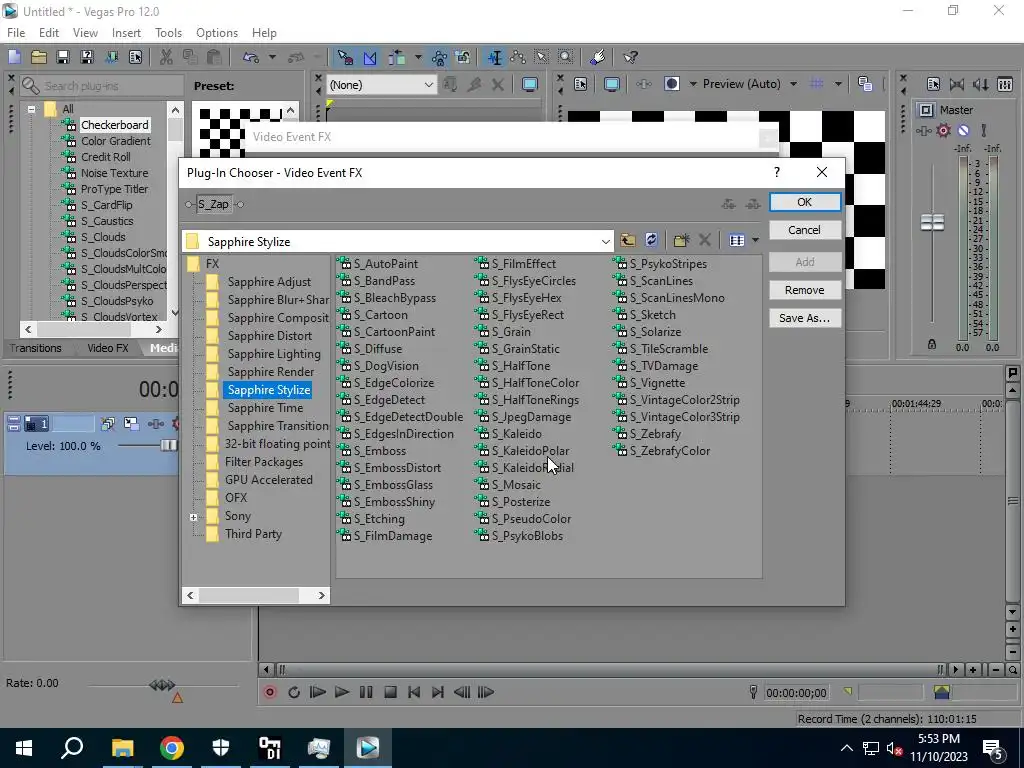Click the Windows Start button
Viewport: 1024px width, 768px height.
coord(24,748)
